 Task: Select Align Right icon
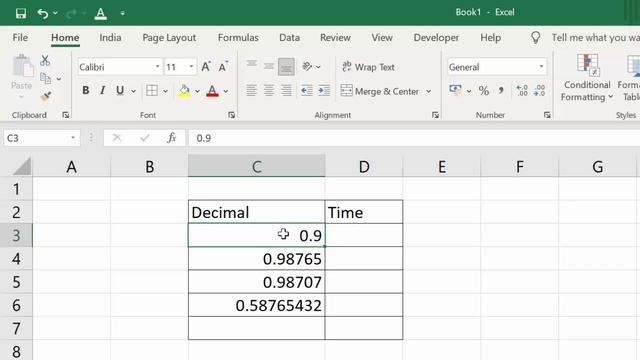point(287,90)
